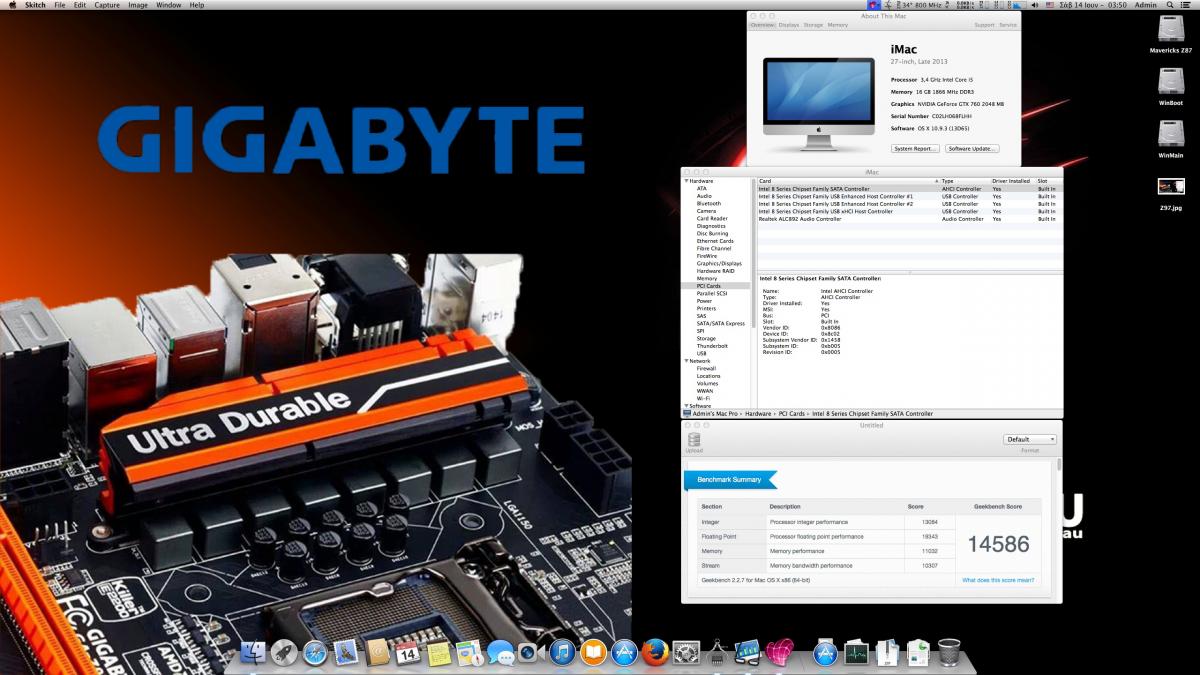
Task: Select the Realtek ALC892 Audio Controller row
Action: pyautogui.click(x=910, y=219)
